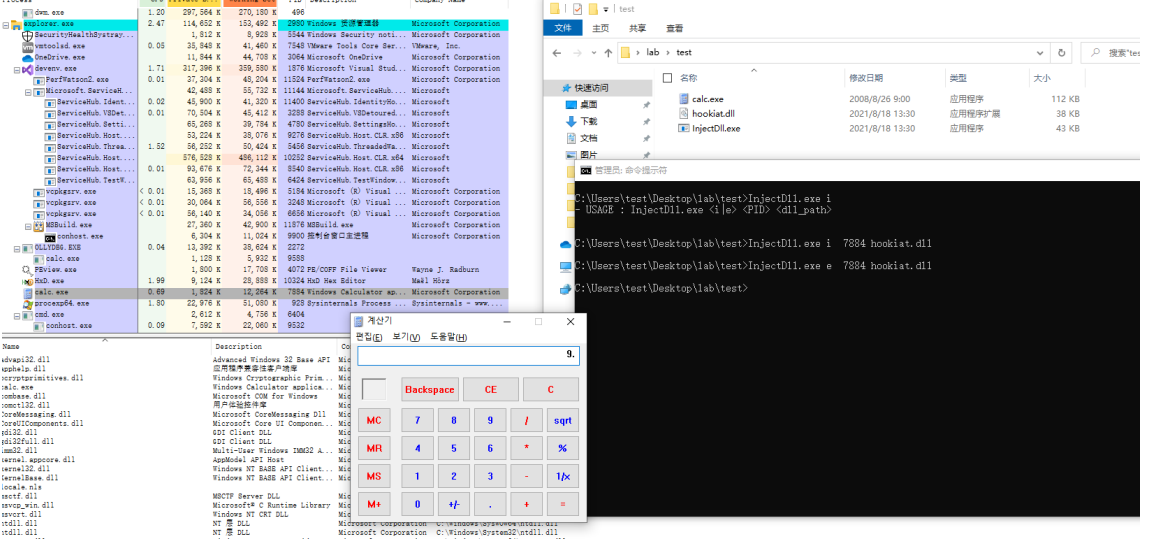Collapse the MSBuild.exe branch

coord(29,226)
